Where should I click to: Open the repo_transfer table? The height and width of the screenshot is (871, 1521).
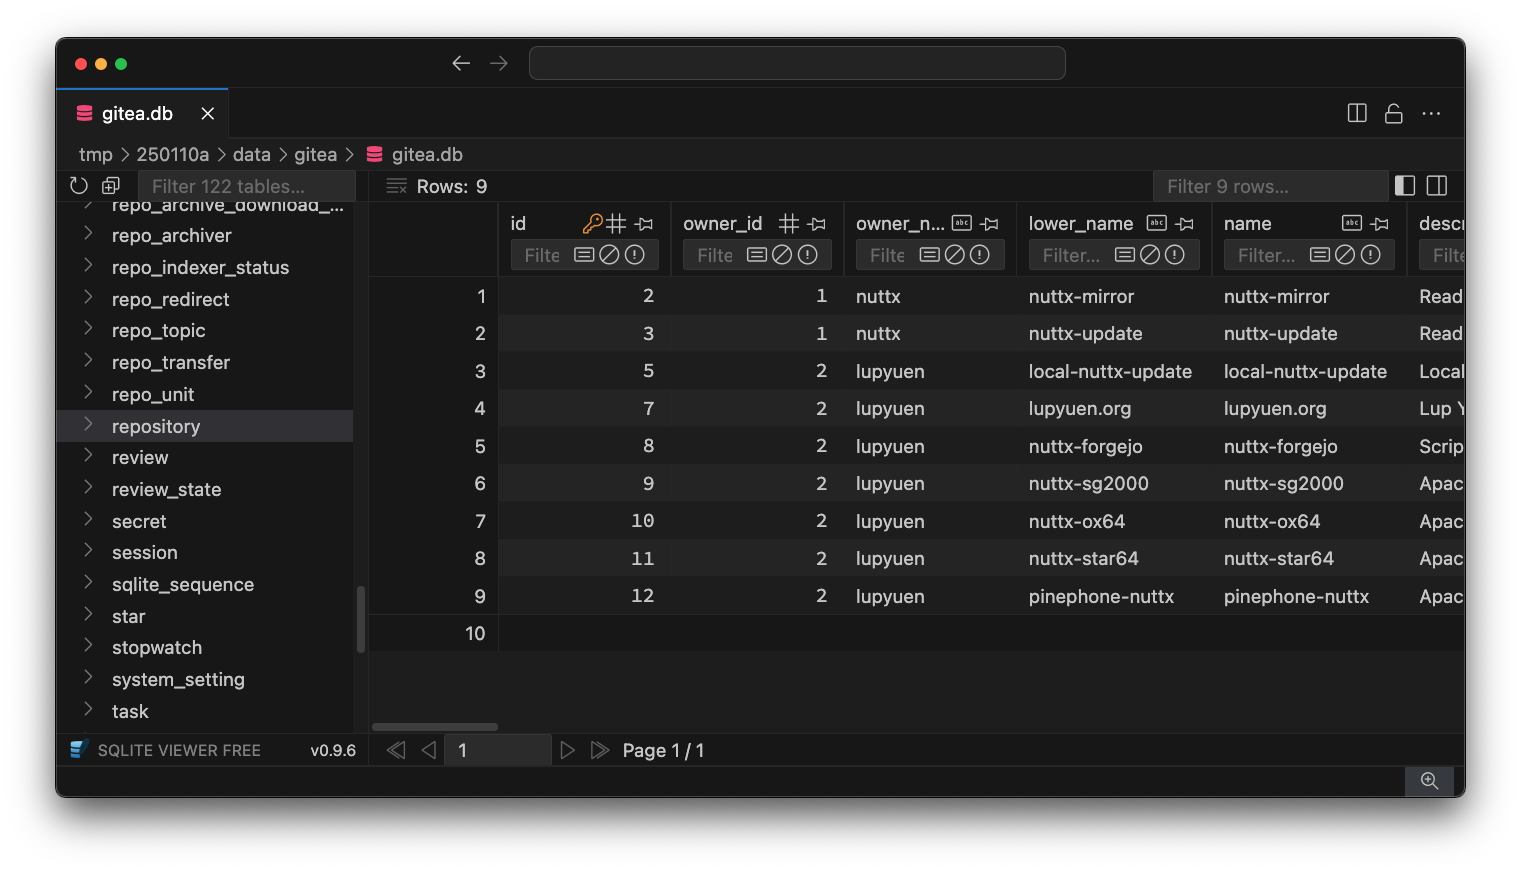(x=171, y=362)
